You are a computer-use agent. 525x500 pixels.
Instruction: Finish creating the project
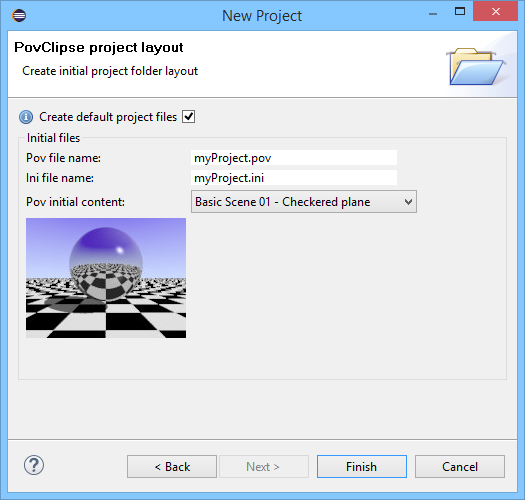362,467
